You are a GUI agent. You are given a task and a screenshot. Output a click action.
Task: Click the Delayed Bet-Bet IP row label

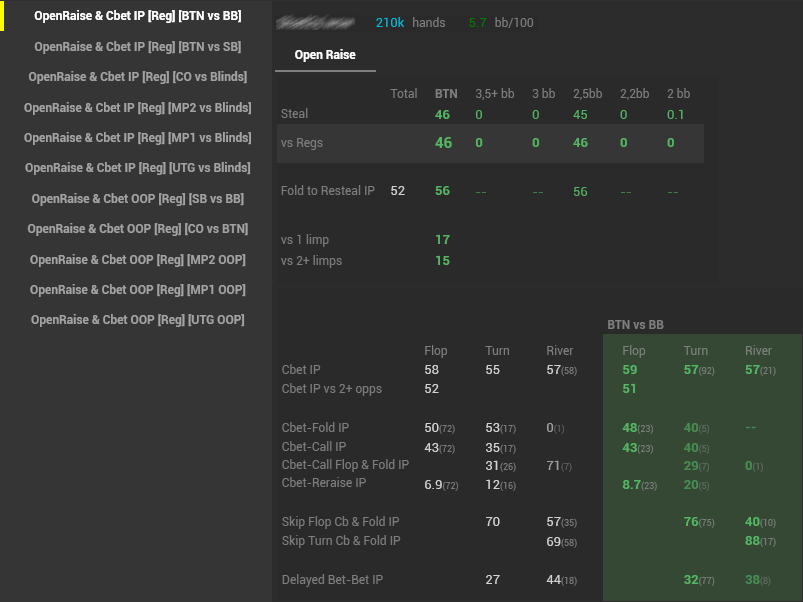point(332,580)
